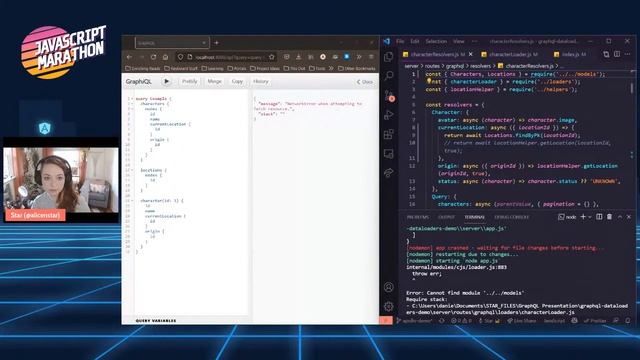Focus the localhost address bar
Viewport: 640px width, 360px height.
[227, 57]
